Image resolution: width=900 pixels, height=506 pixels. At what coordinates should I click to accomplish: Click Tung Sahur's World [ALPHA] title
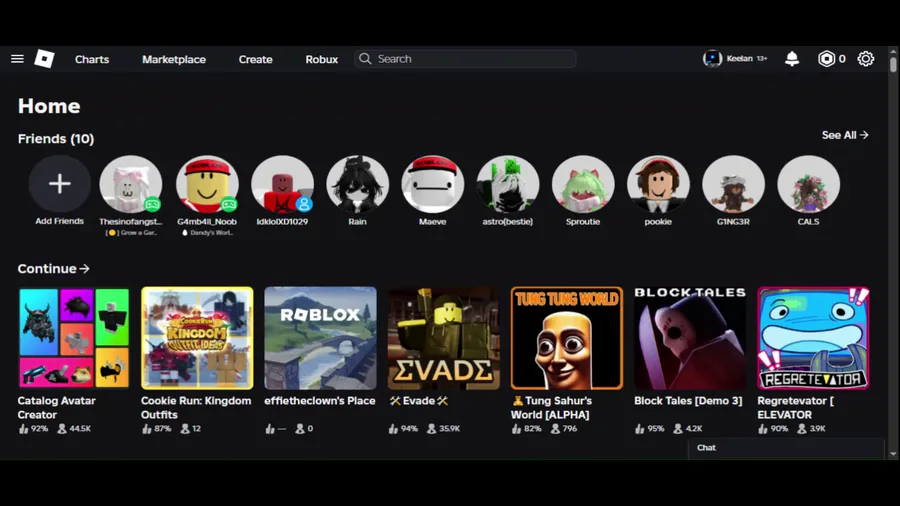(551, 407)
